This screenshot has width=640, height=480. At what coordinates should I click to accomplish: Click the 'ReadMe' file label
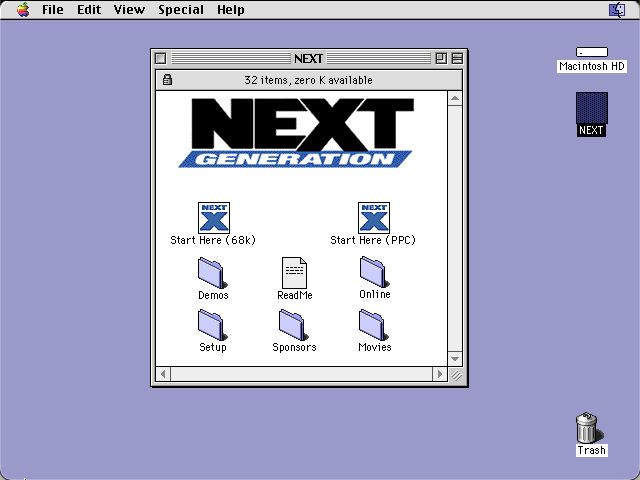point(295,295)
